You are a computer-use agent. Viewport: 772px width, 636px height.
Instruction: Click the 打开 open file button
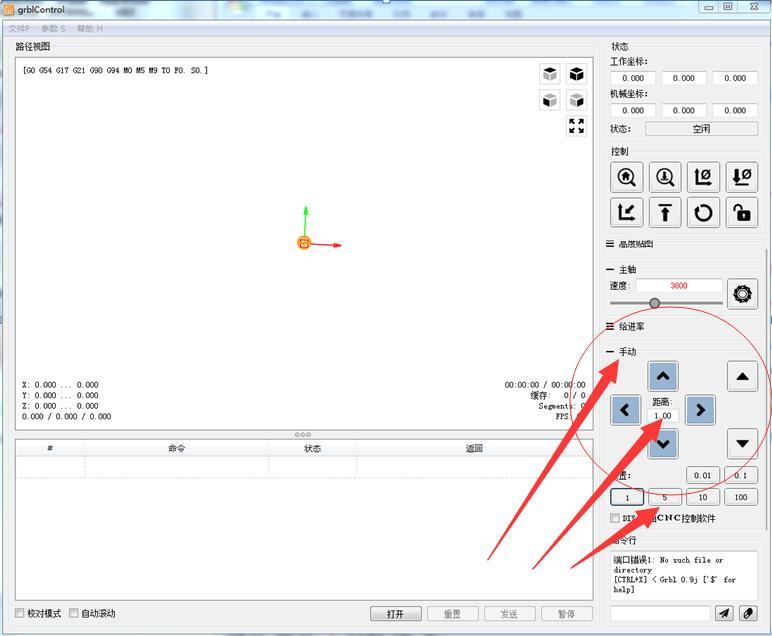[395, 614]
